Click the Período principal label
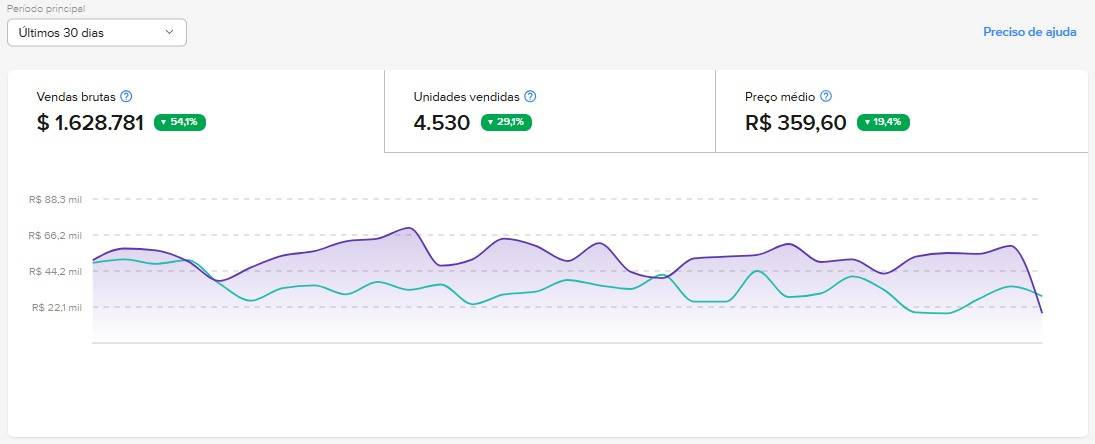Screen dimensions: 1095x444 click(x=46, y=9)
